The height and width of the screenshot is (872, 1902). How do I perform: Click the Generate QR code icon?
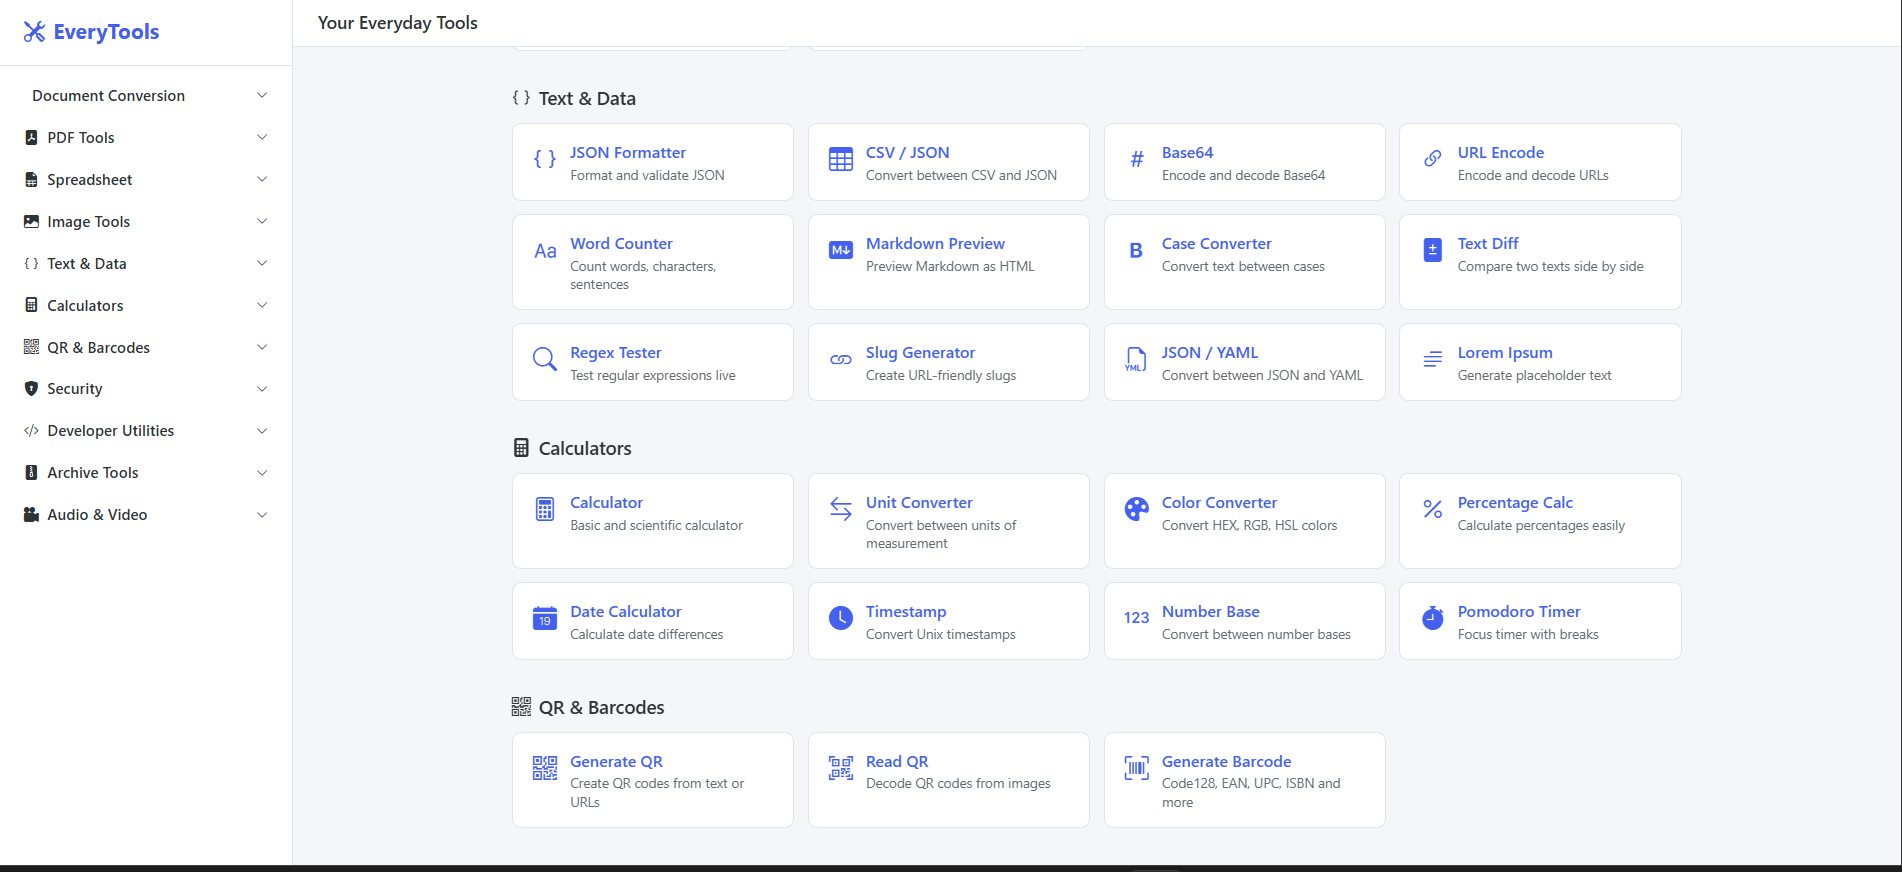[545, 768]
